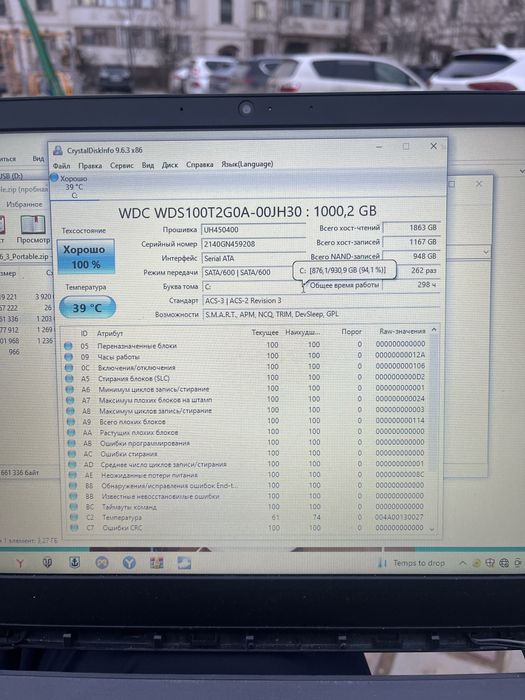Open the red Y Yandex taskbar icon
Viewport: 525px width, 700px height.
click(x=20, y=563)
